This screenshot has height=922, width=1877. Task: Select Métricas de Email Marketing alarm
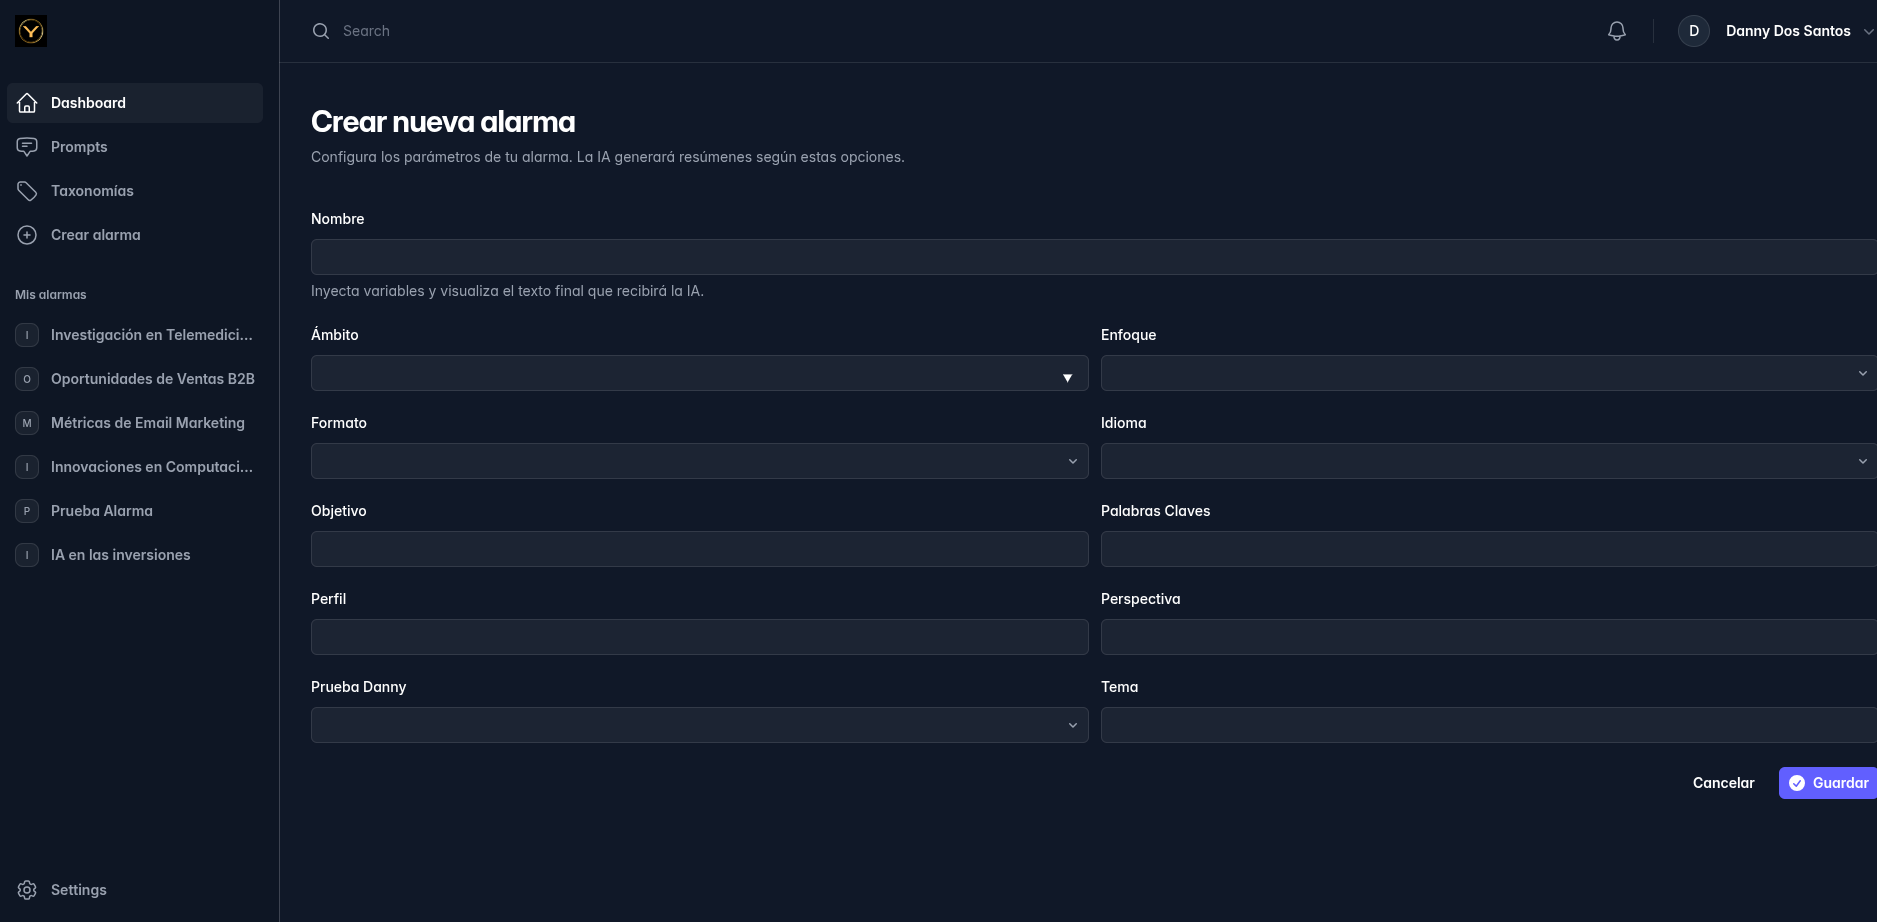pos(147,423)
